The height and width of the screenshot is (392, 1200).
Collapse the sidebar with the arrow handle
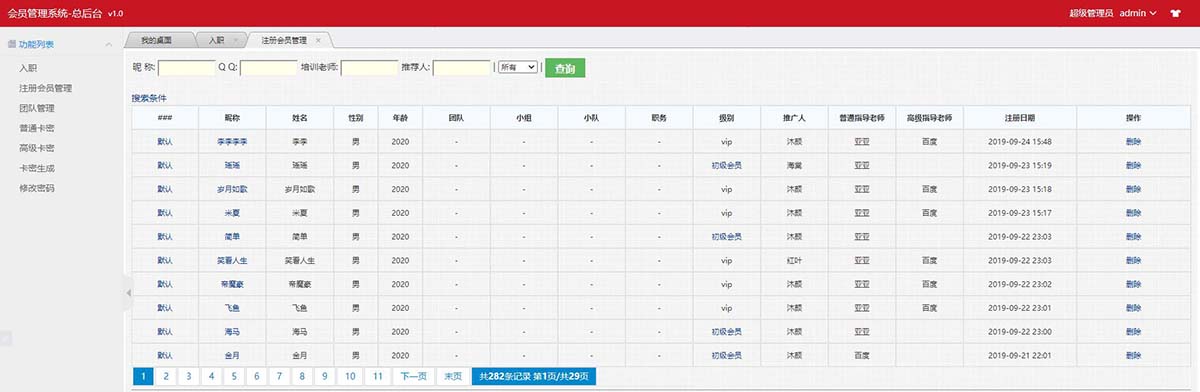[x=128, y=292]
